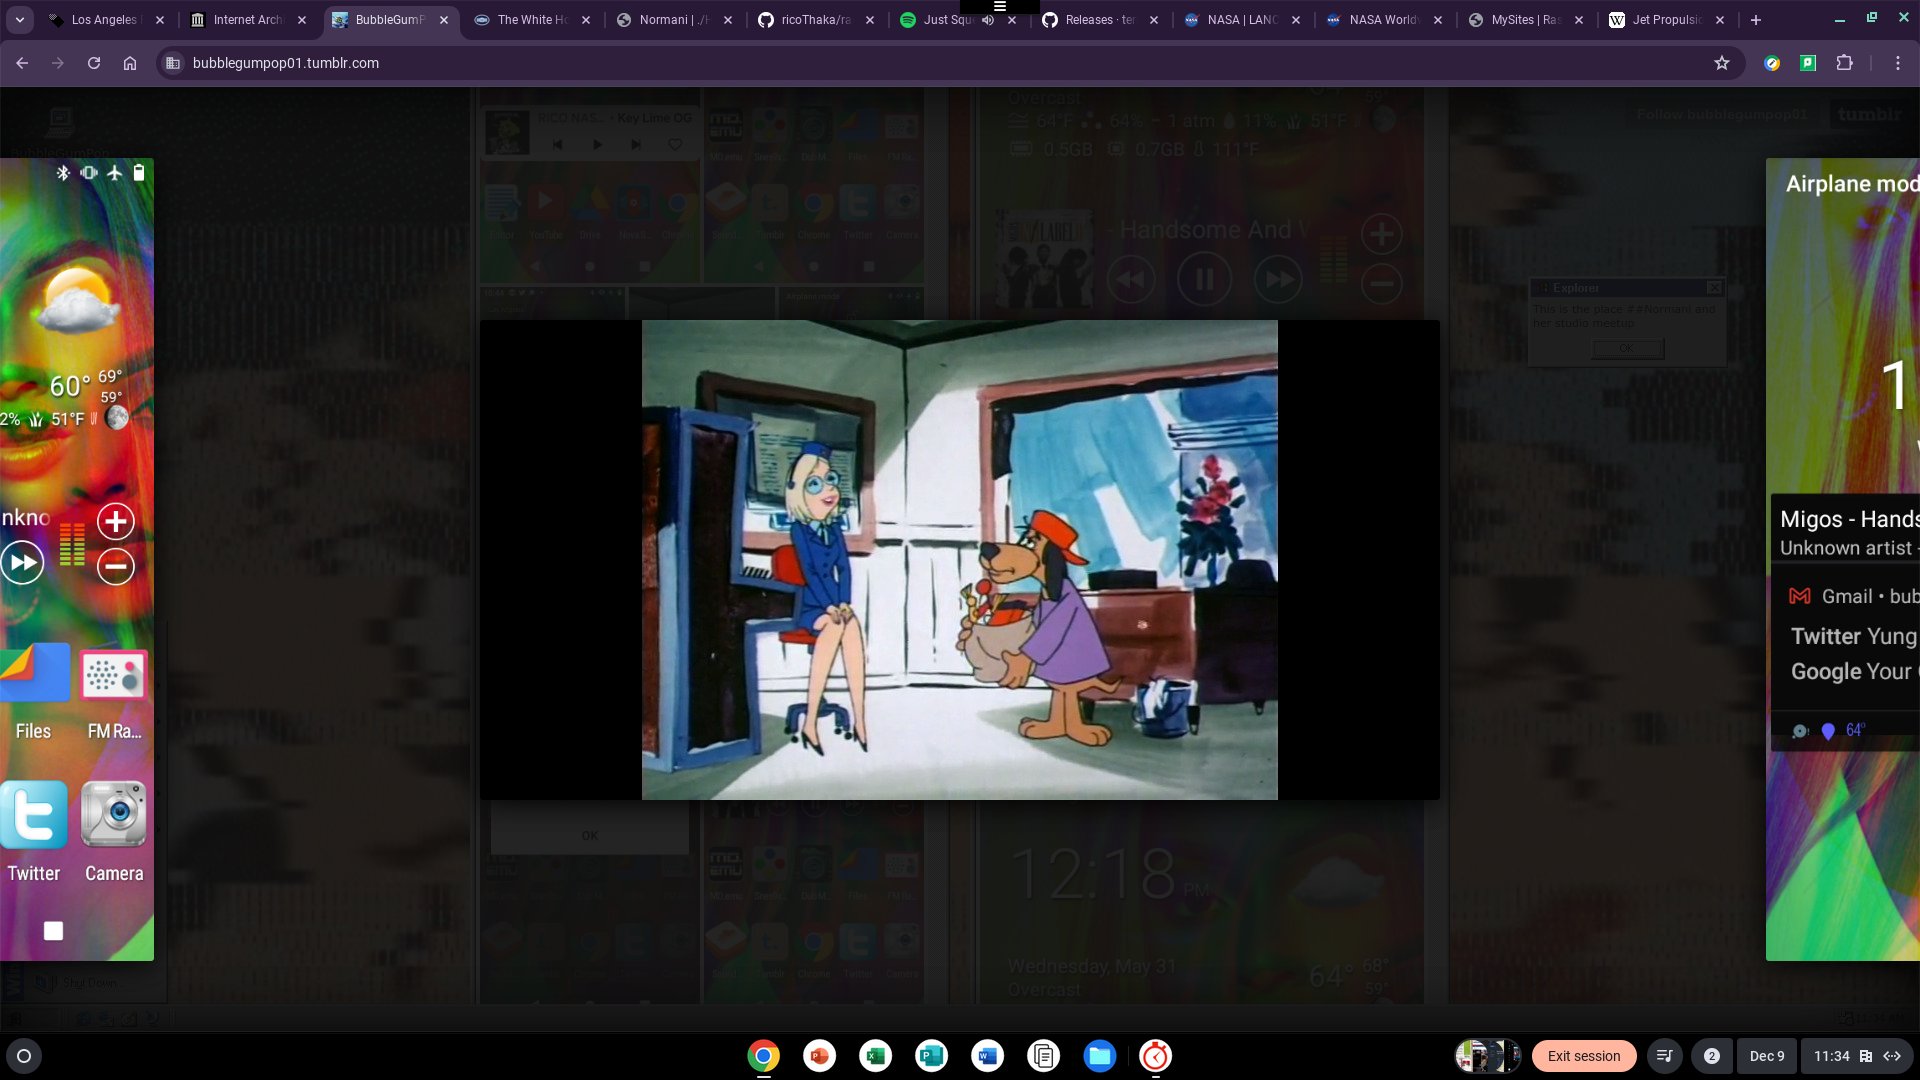This screenshot has height=1080, width=1920.
Task: Click the cartoon image in the lightbox
Action: (x=960, y=560)
